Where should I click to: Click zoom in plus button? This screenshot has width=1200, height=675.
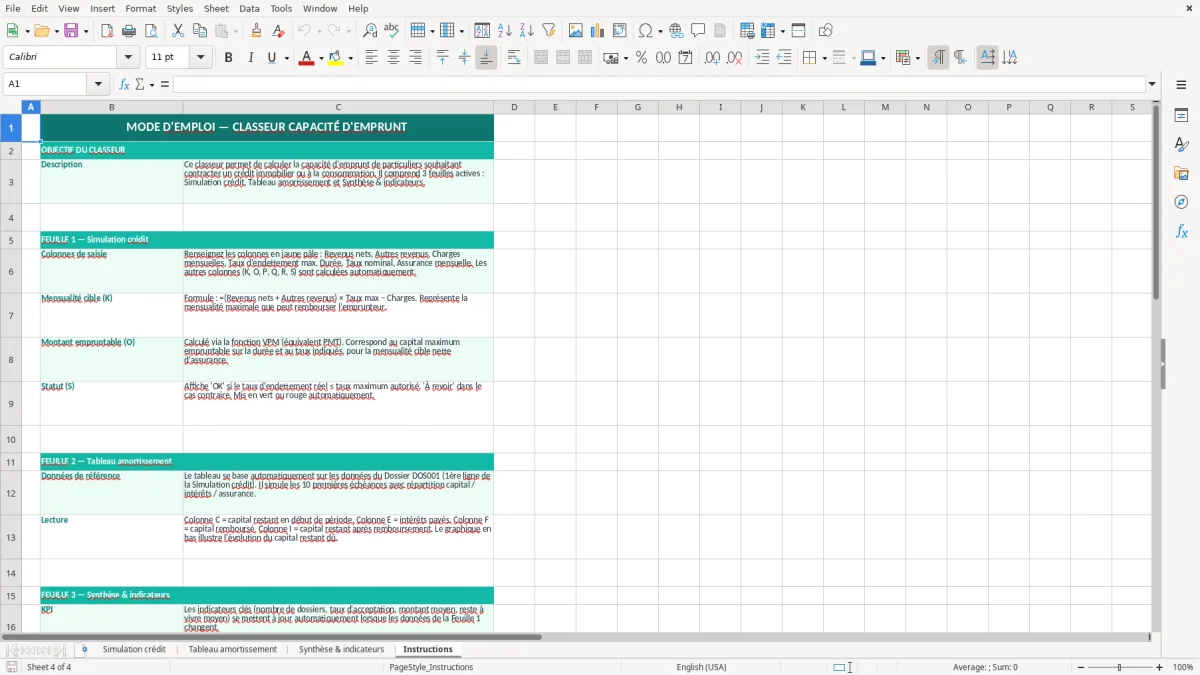[1160, 667]
